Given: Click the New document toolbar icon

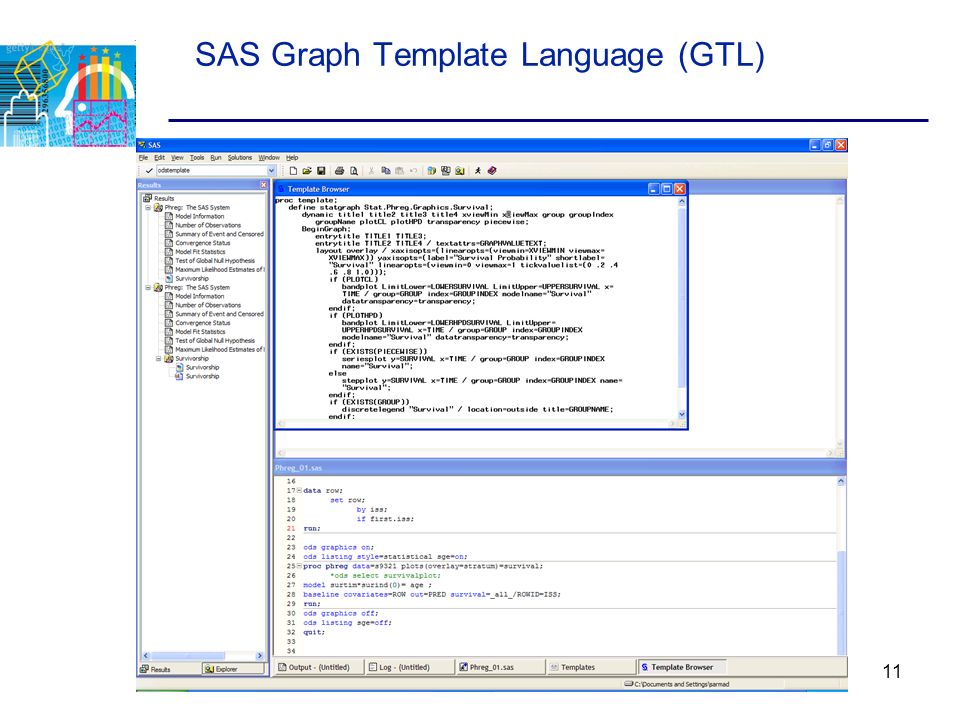Looking at the screenshot, I should pos(293,171).
